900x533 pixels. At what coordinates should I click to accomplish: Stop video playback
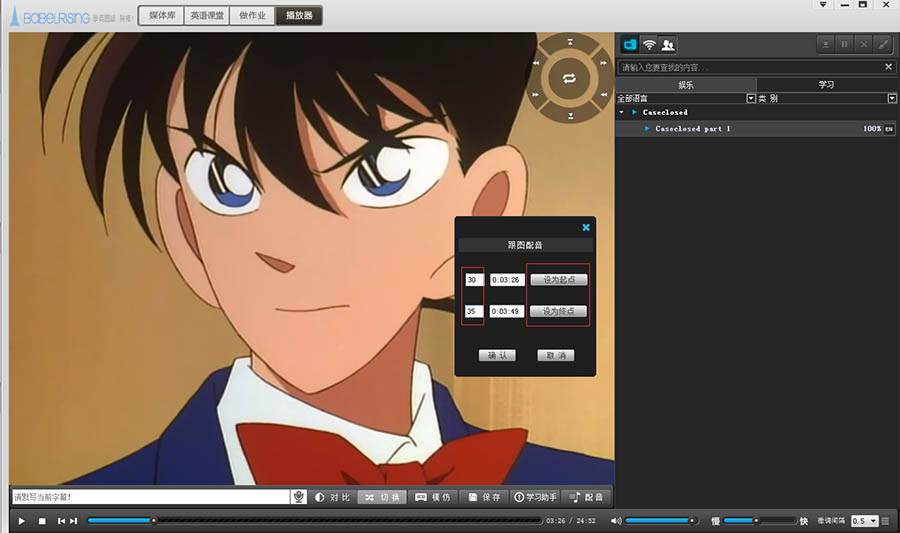pyautogui.click(x=42, y=521)
